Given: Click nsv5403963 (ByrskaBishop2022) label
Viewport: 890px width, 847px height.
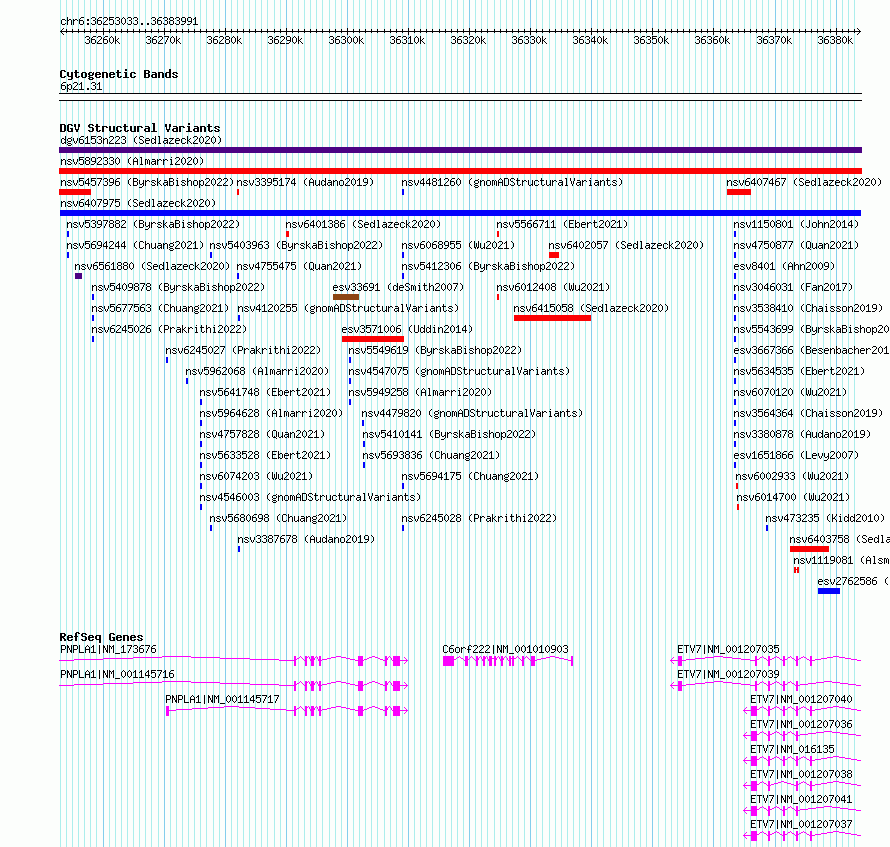Looking at the screenshot, I should pyautogui.click(x=296, y=245).
